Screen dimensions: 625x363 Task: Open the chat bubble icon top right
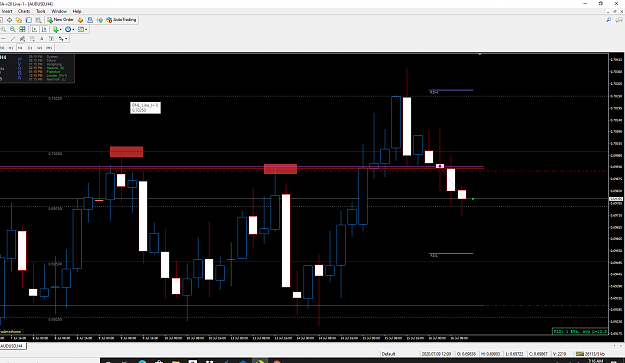[x=619, y=20]
